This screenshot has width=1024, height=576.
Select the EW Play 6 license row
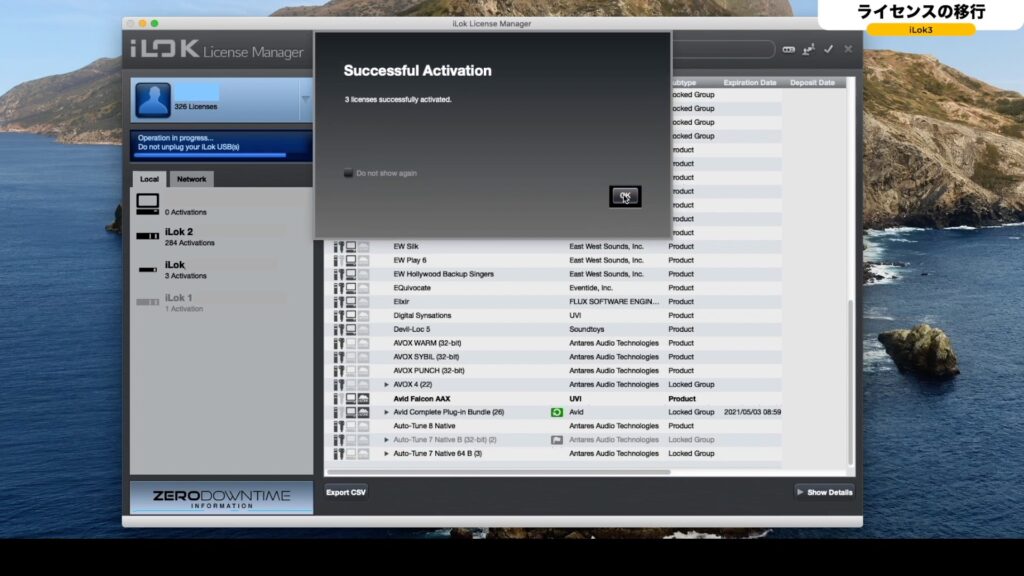click(554, 260)
